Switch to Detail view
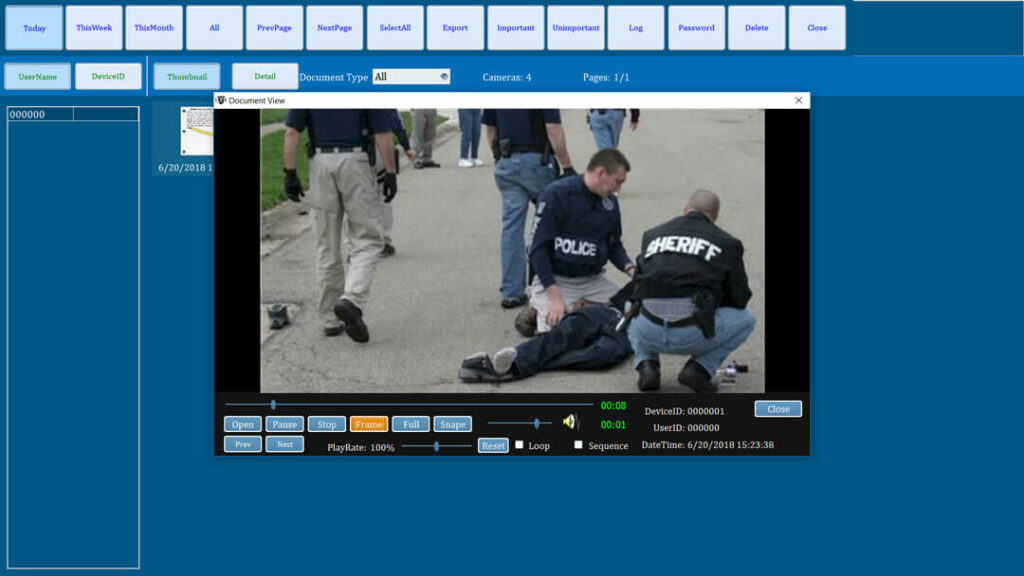 point(264,75)
